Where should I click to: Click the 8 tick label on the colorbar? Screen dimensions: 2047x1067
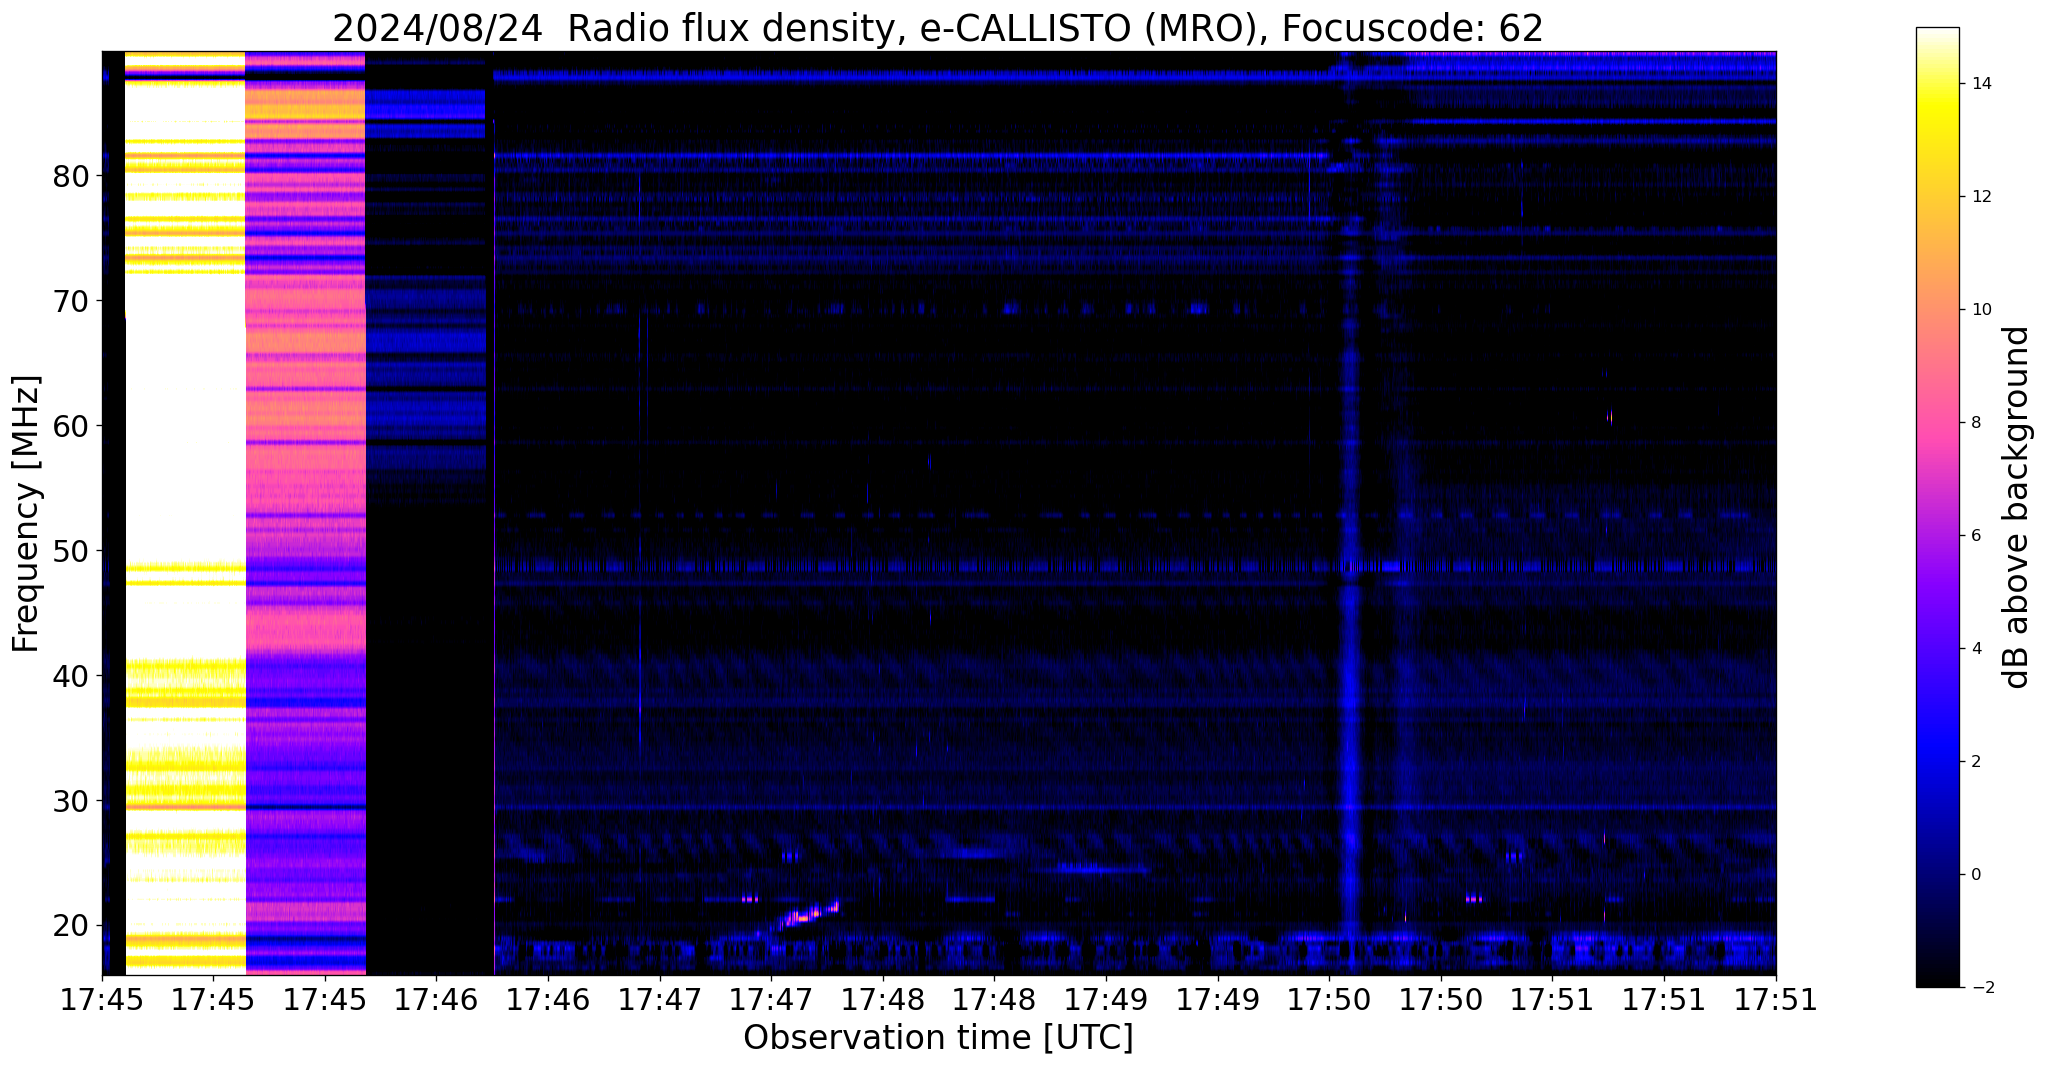click(1975, 423)
